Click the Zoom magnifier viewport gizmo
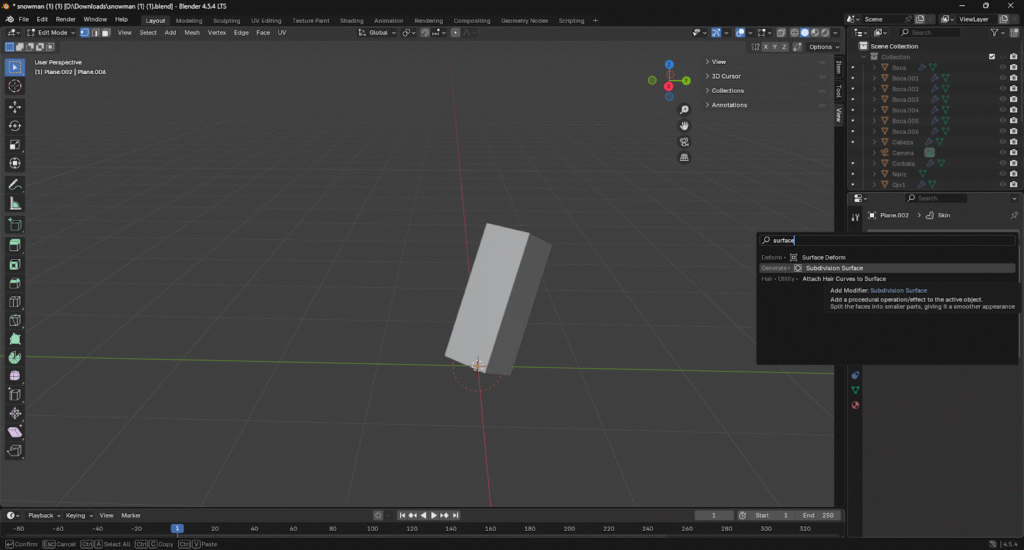The height and width of the screenshot is (550, 1024). (684, 109)
